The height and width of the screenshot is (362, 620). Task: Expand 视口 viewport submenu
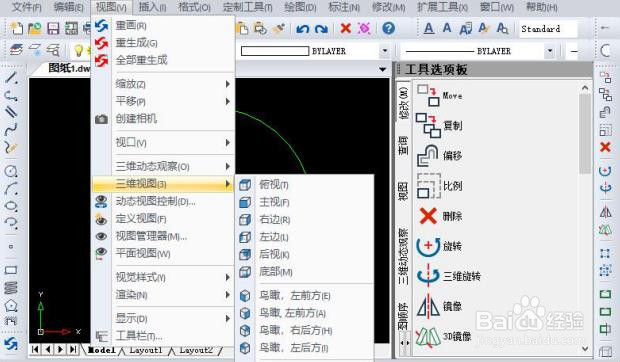click(x=163, y=142)
